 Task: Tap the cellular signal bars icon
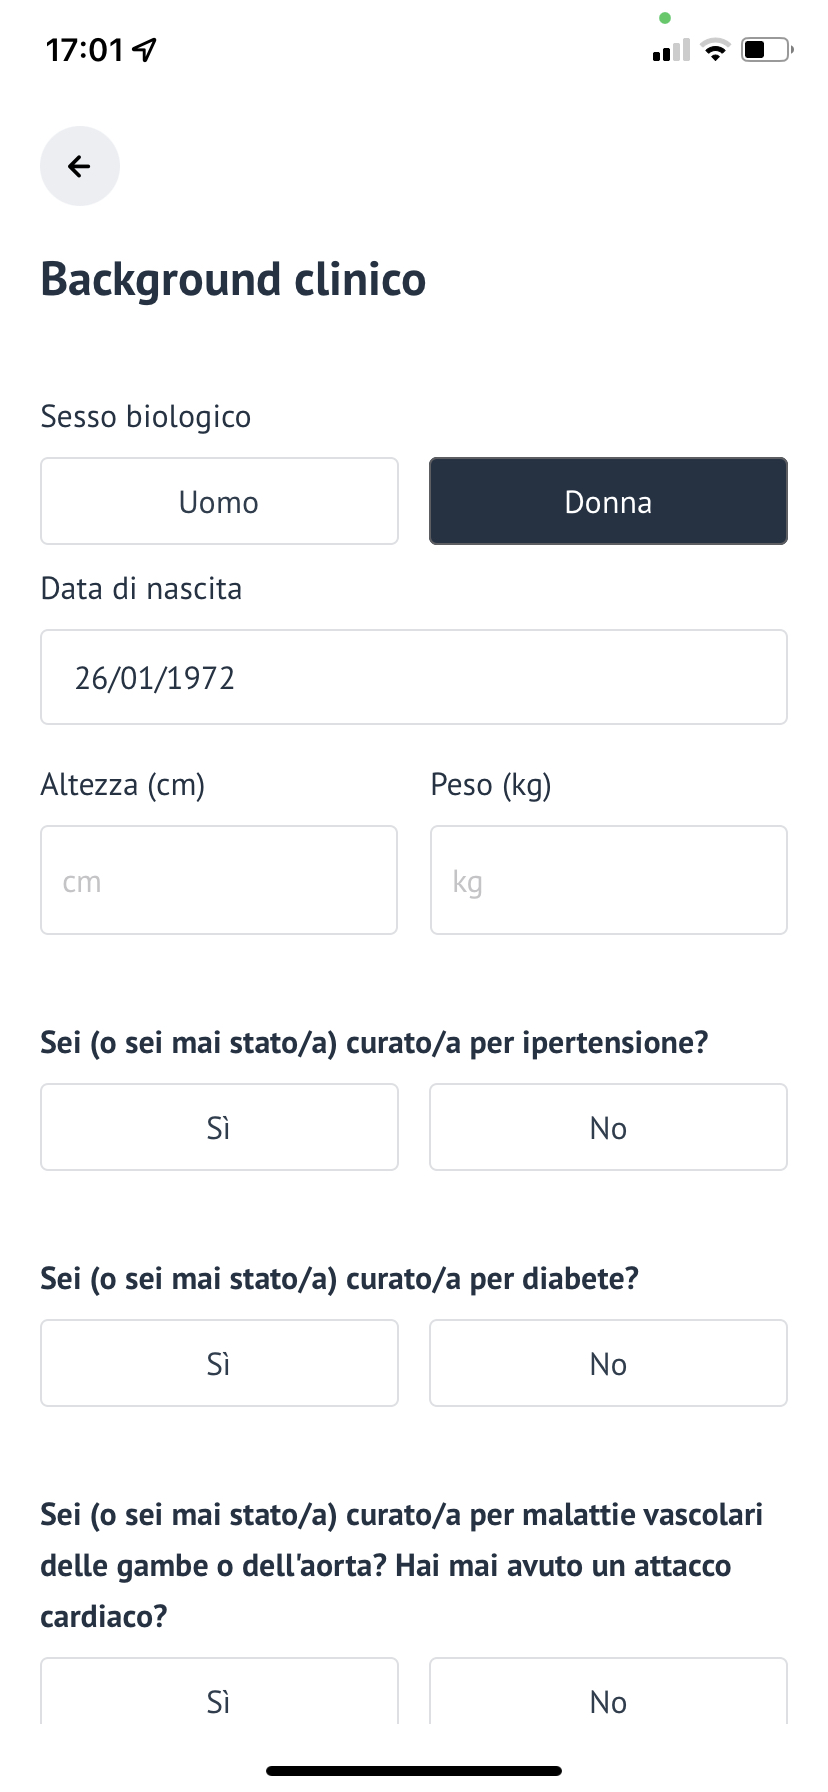tap(671, 50)
